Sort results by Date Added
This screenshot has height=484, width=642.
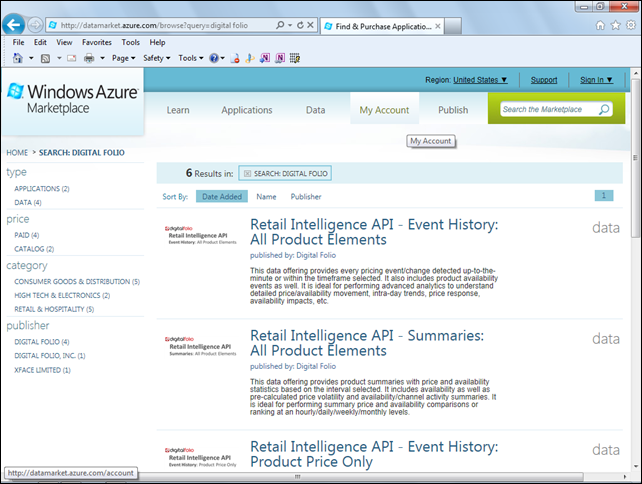pyautogui.click(x=222, y=197)
